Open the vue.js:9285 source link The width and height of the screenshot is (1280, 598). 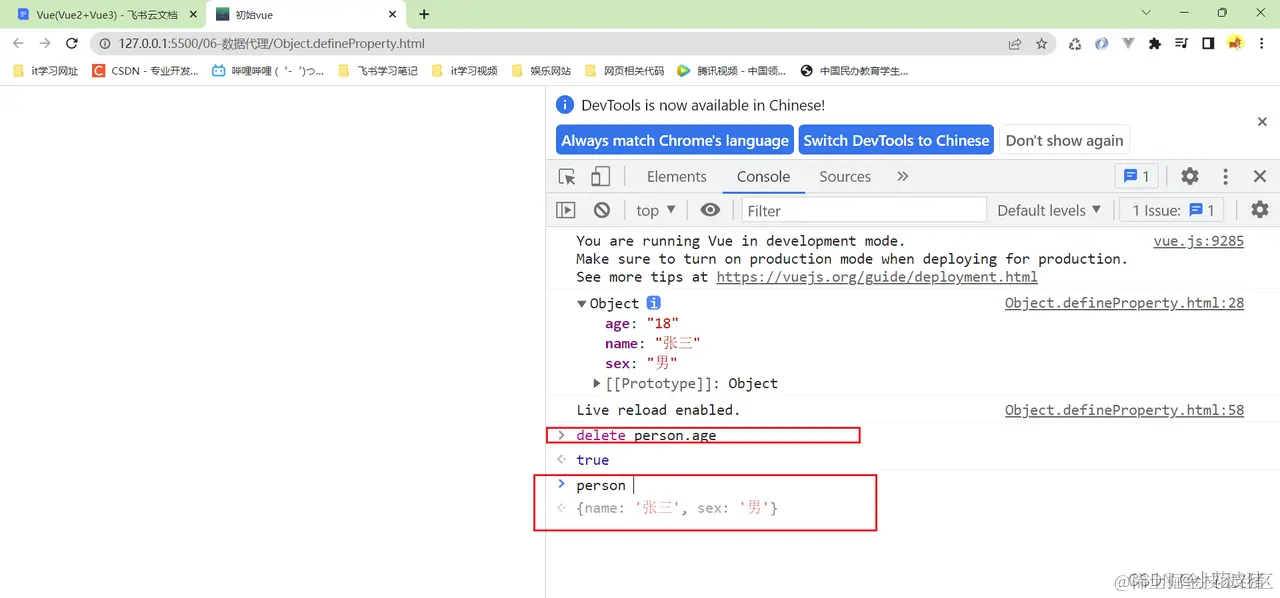coord(1198,241)
